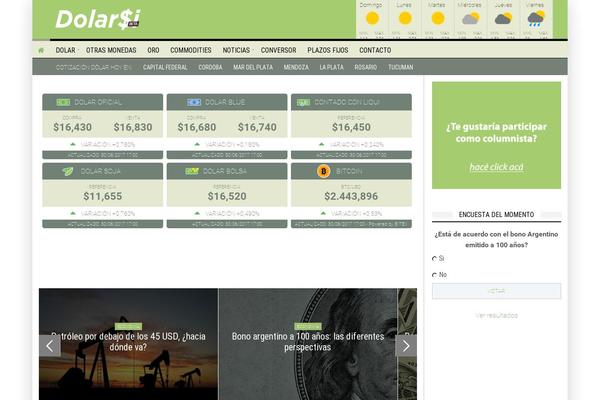The height and width of the screenshot is (400, 600).
Task: Open the Commodities menu
Action: [191, 50]
